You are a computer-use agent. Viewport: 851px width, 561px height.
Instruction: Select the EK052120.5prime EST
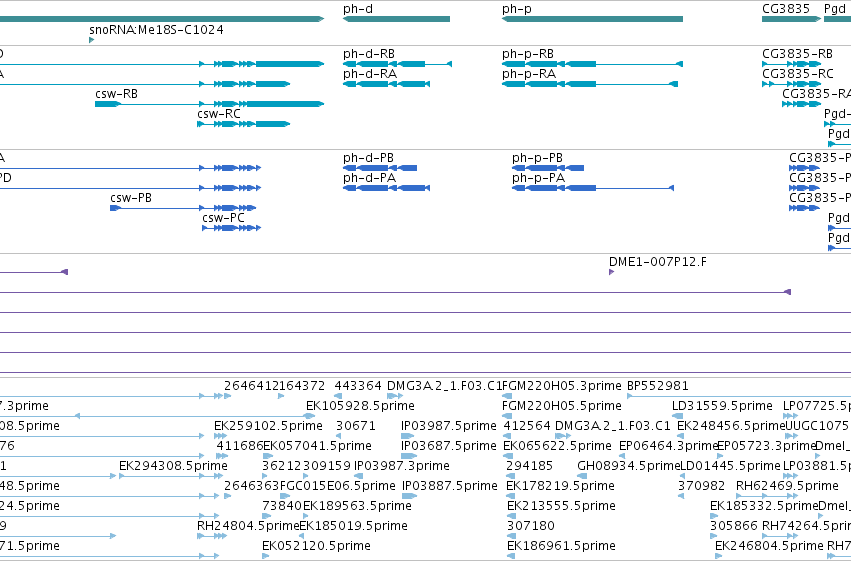pyautogui.click(x=266, y=556)
